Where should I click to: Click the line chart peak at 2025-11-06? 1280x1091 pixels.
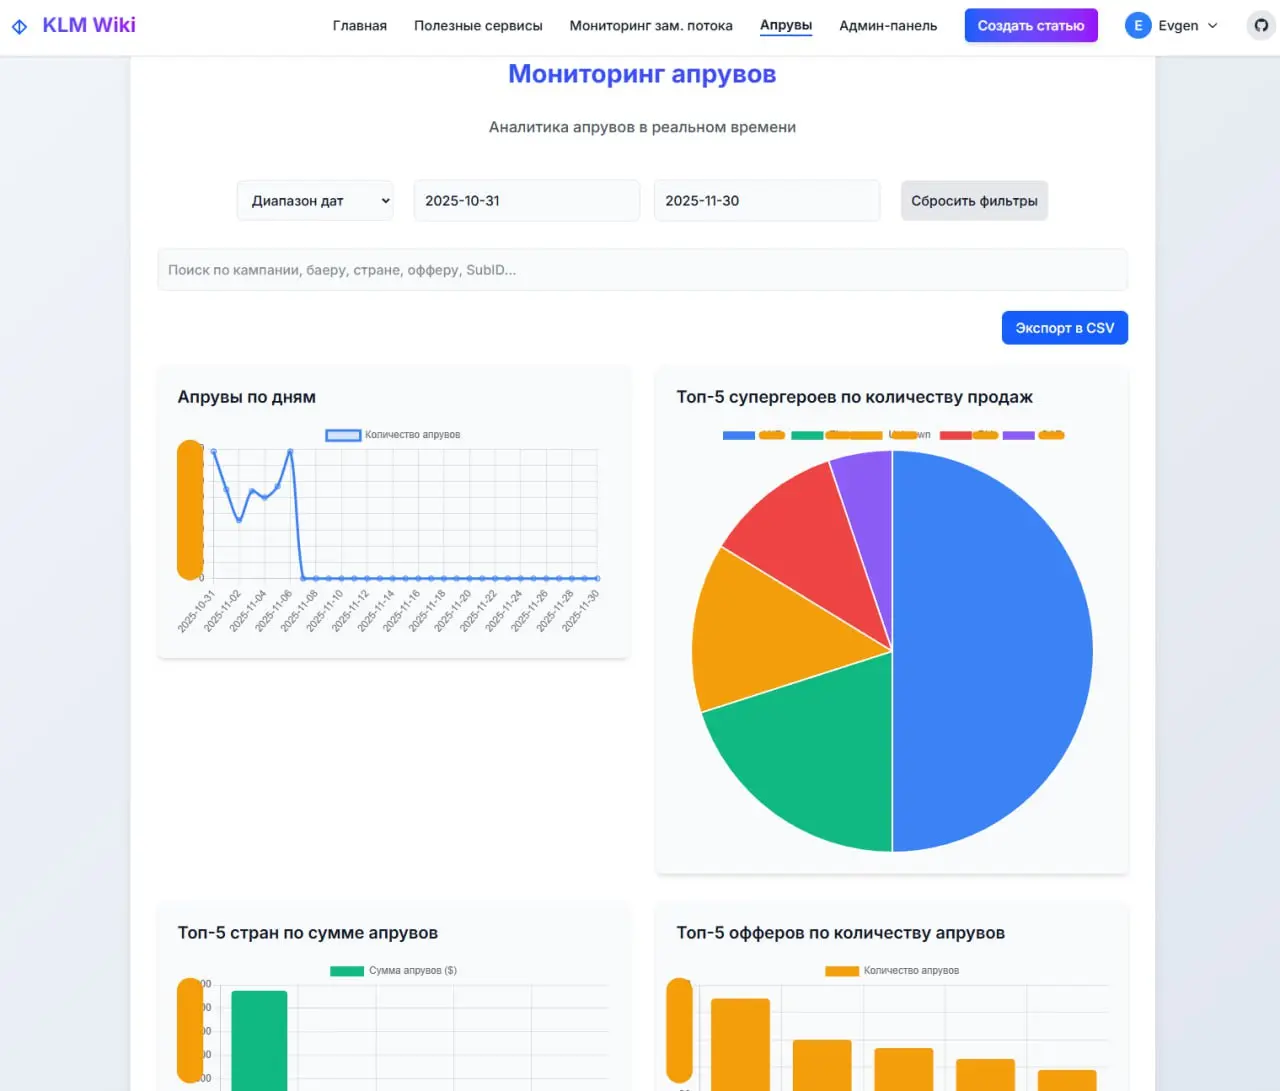click(290, 451)
